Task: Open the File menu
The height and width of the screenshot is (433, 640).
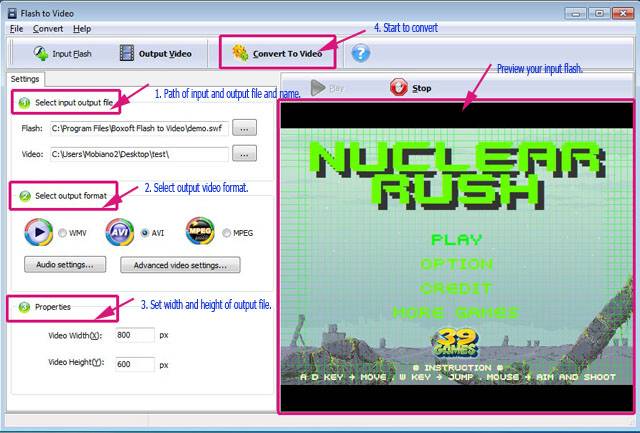Action: coord(16,29)
